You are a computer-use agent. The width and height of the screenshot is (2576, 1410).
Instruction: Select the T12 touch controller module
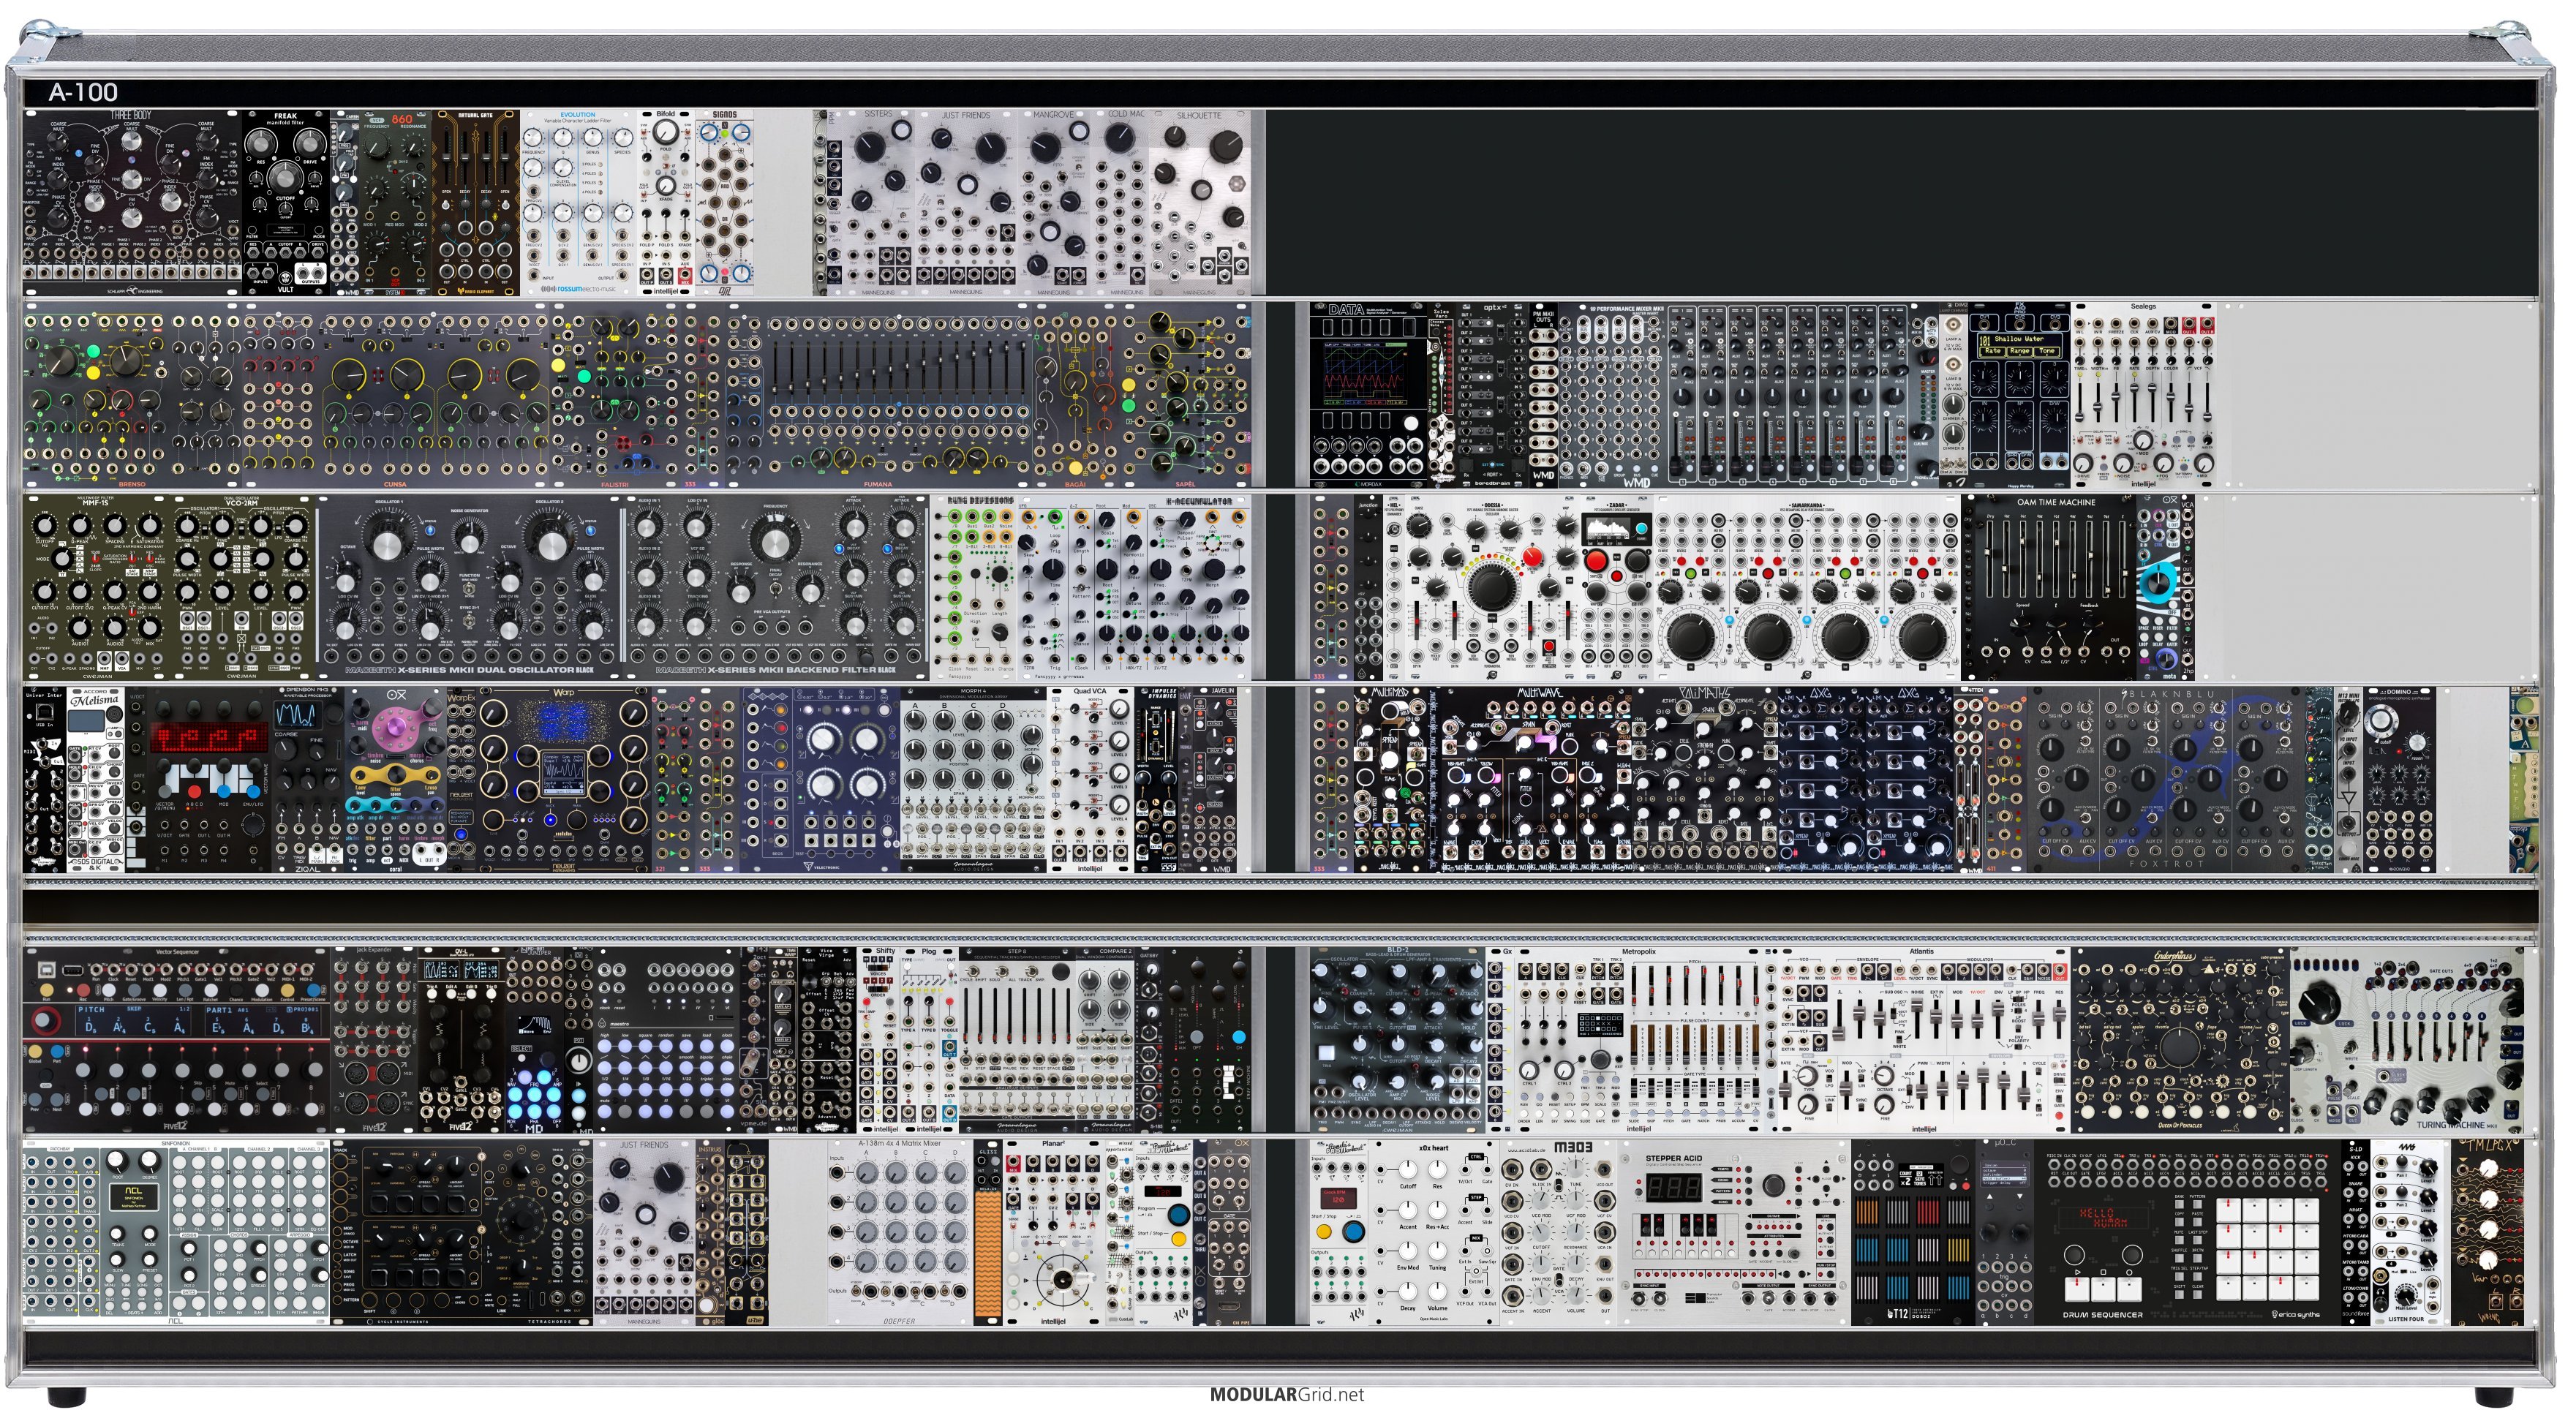point(1912,1232)
